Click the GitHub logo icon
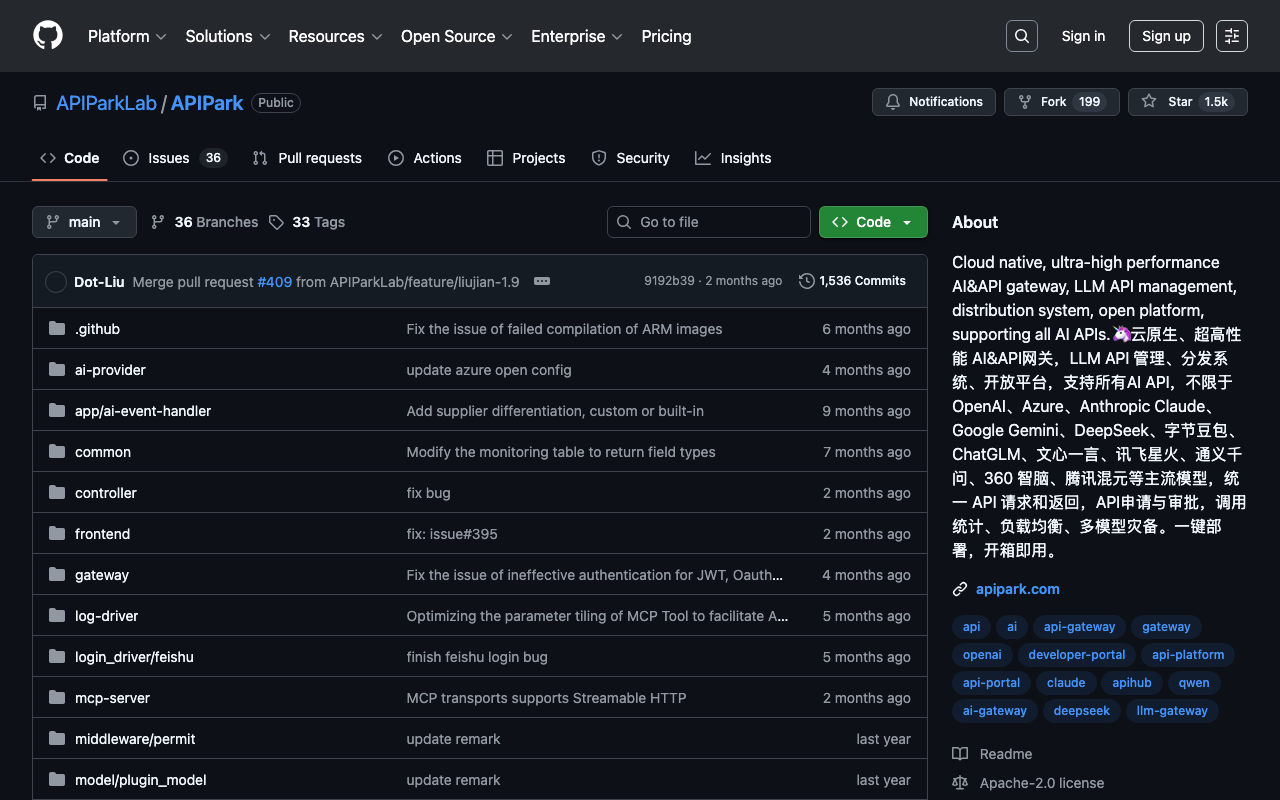The width and height of the screenshot is (1280, 800). (48, 36)
